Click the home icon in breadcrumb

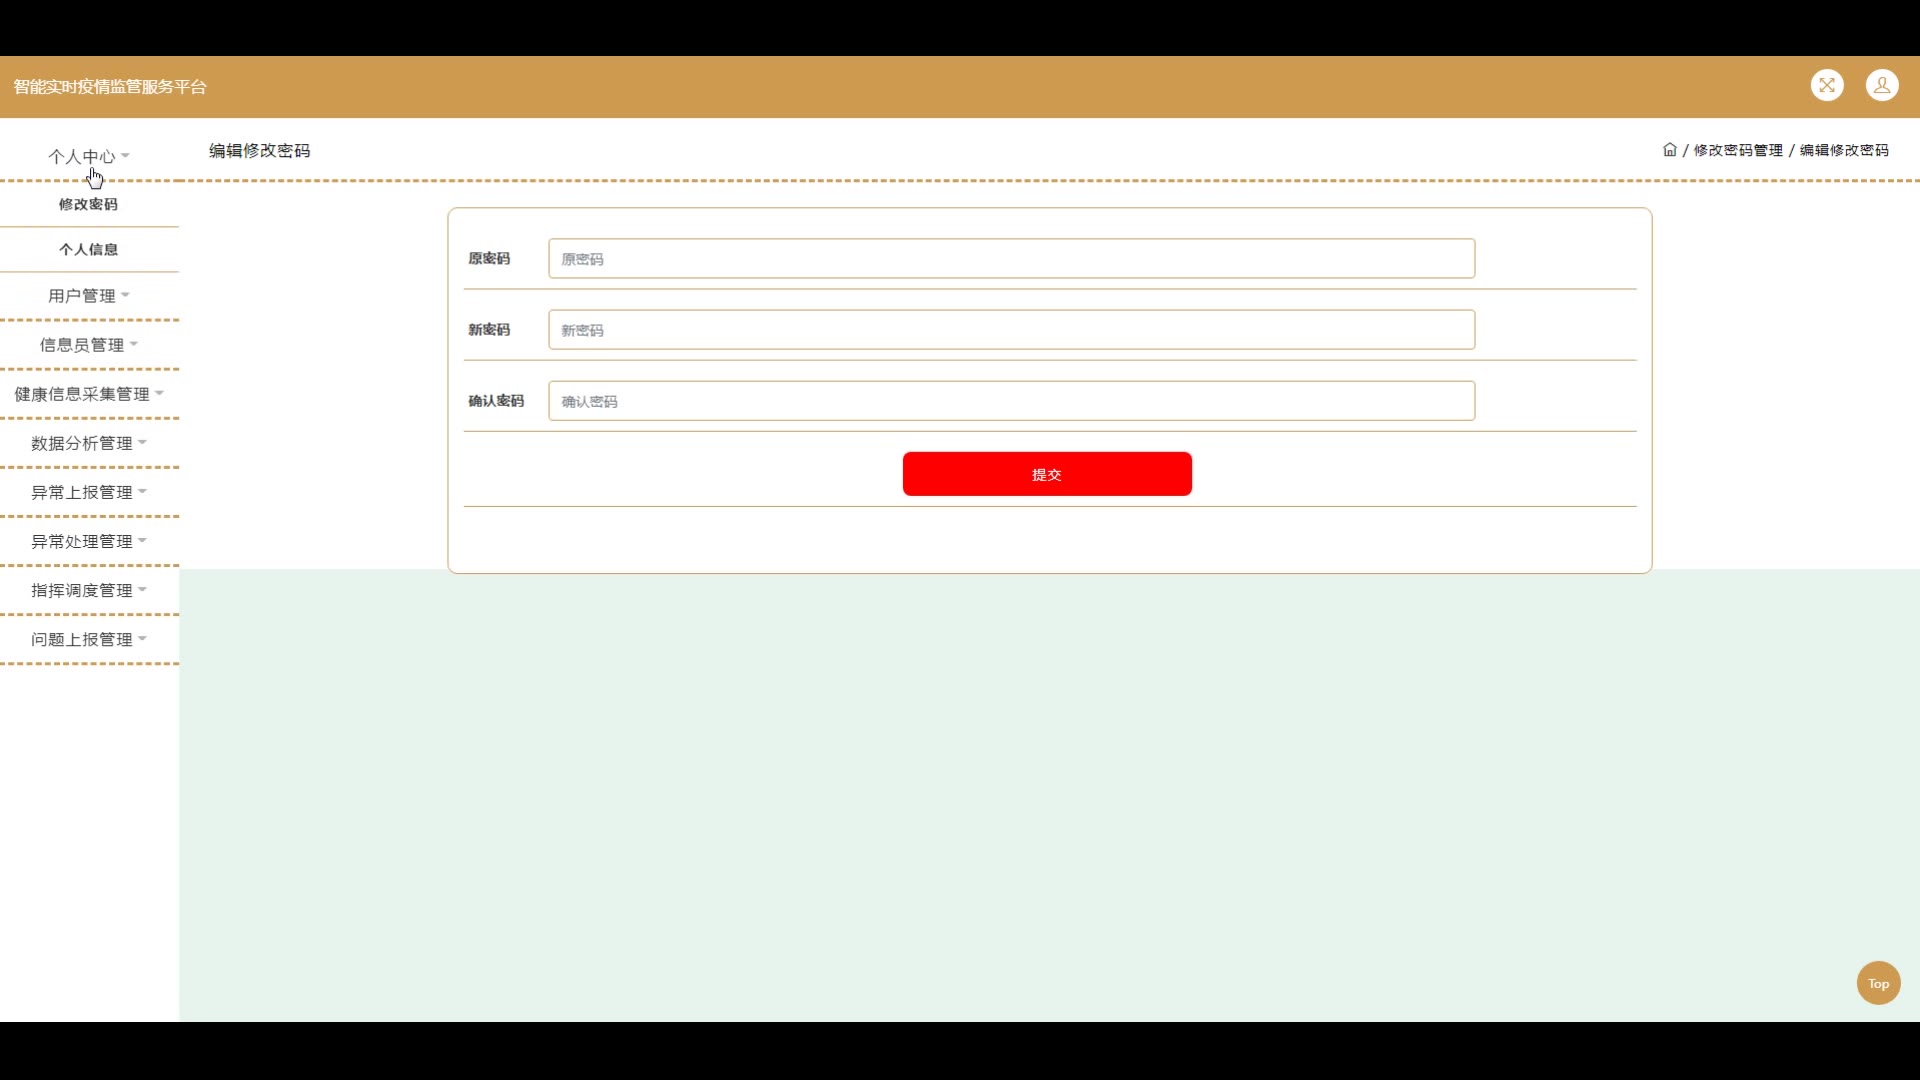[1669, 150]
